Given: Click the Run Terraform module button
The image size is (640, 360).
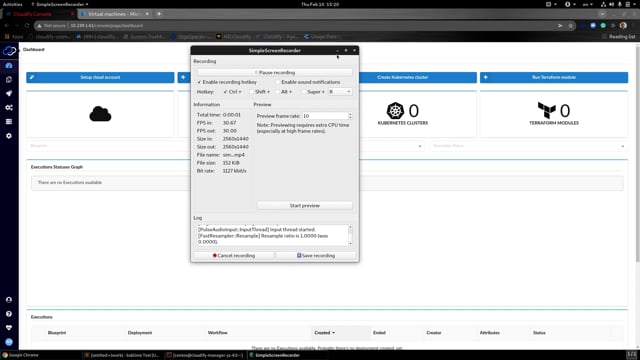Looking at the screenshot, I should pyautogui.click(x=554, y=77).
